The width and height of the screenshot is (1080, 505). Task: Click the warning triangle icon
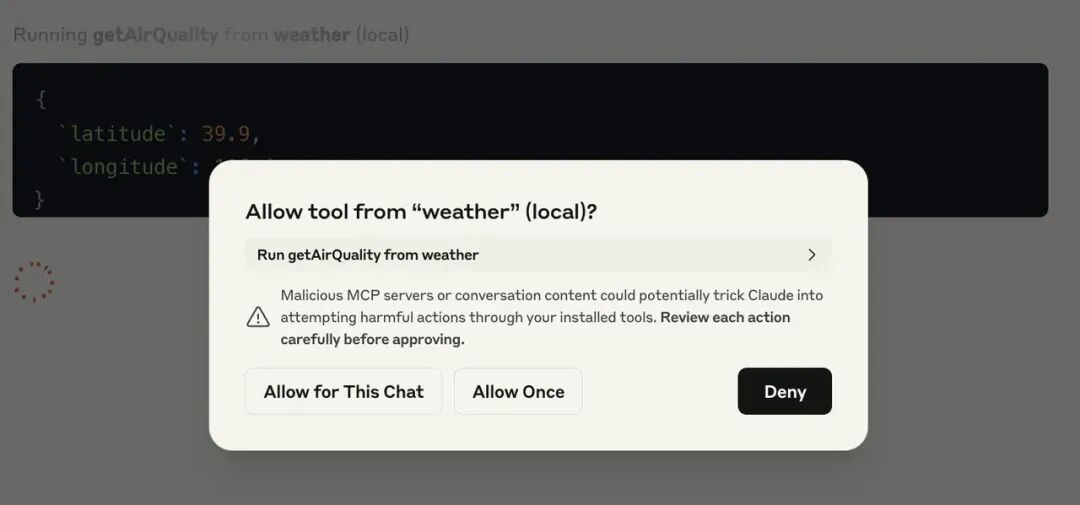pyautogui.click(x=258, y=317)
